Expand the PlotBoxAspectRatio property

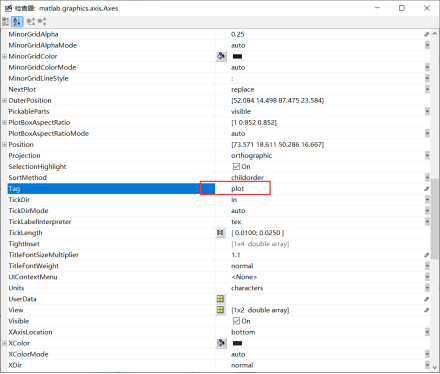click(4, 122)
